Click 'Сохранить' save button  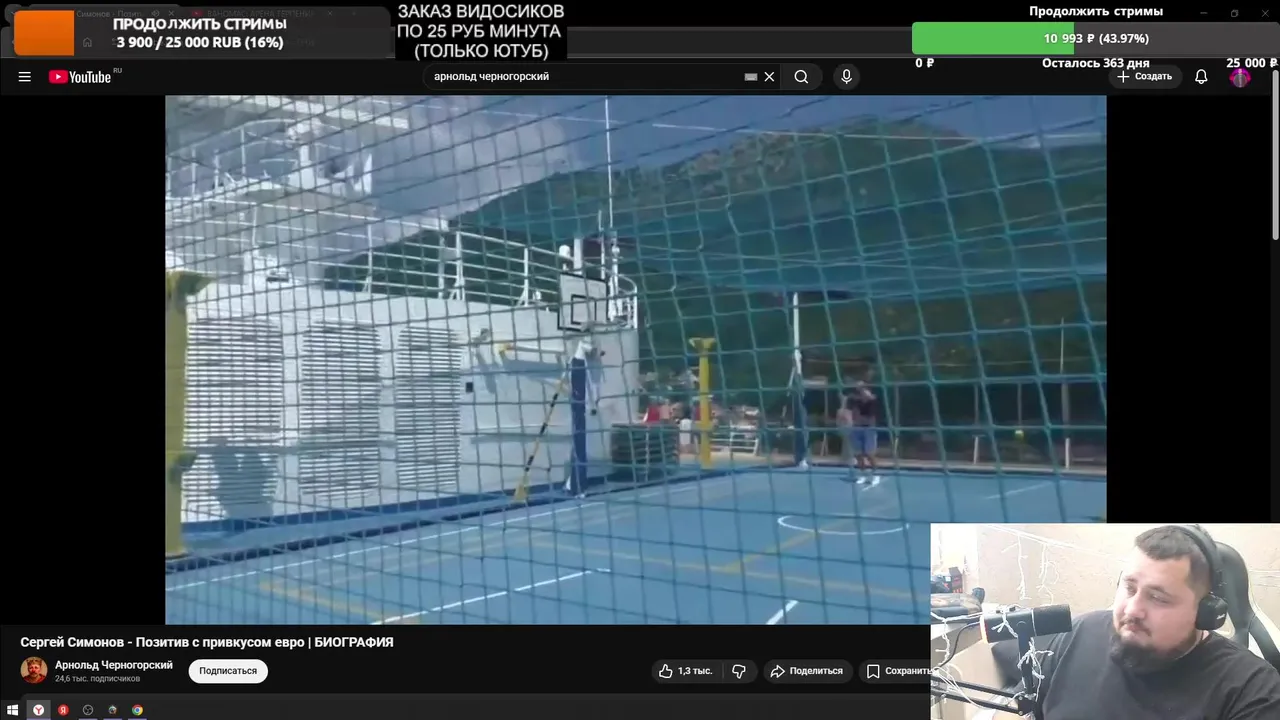tap(897, 671)
